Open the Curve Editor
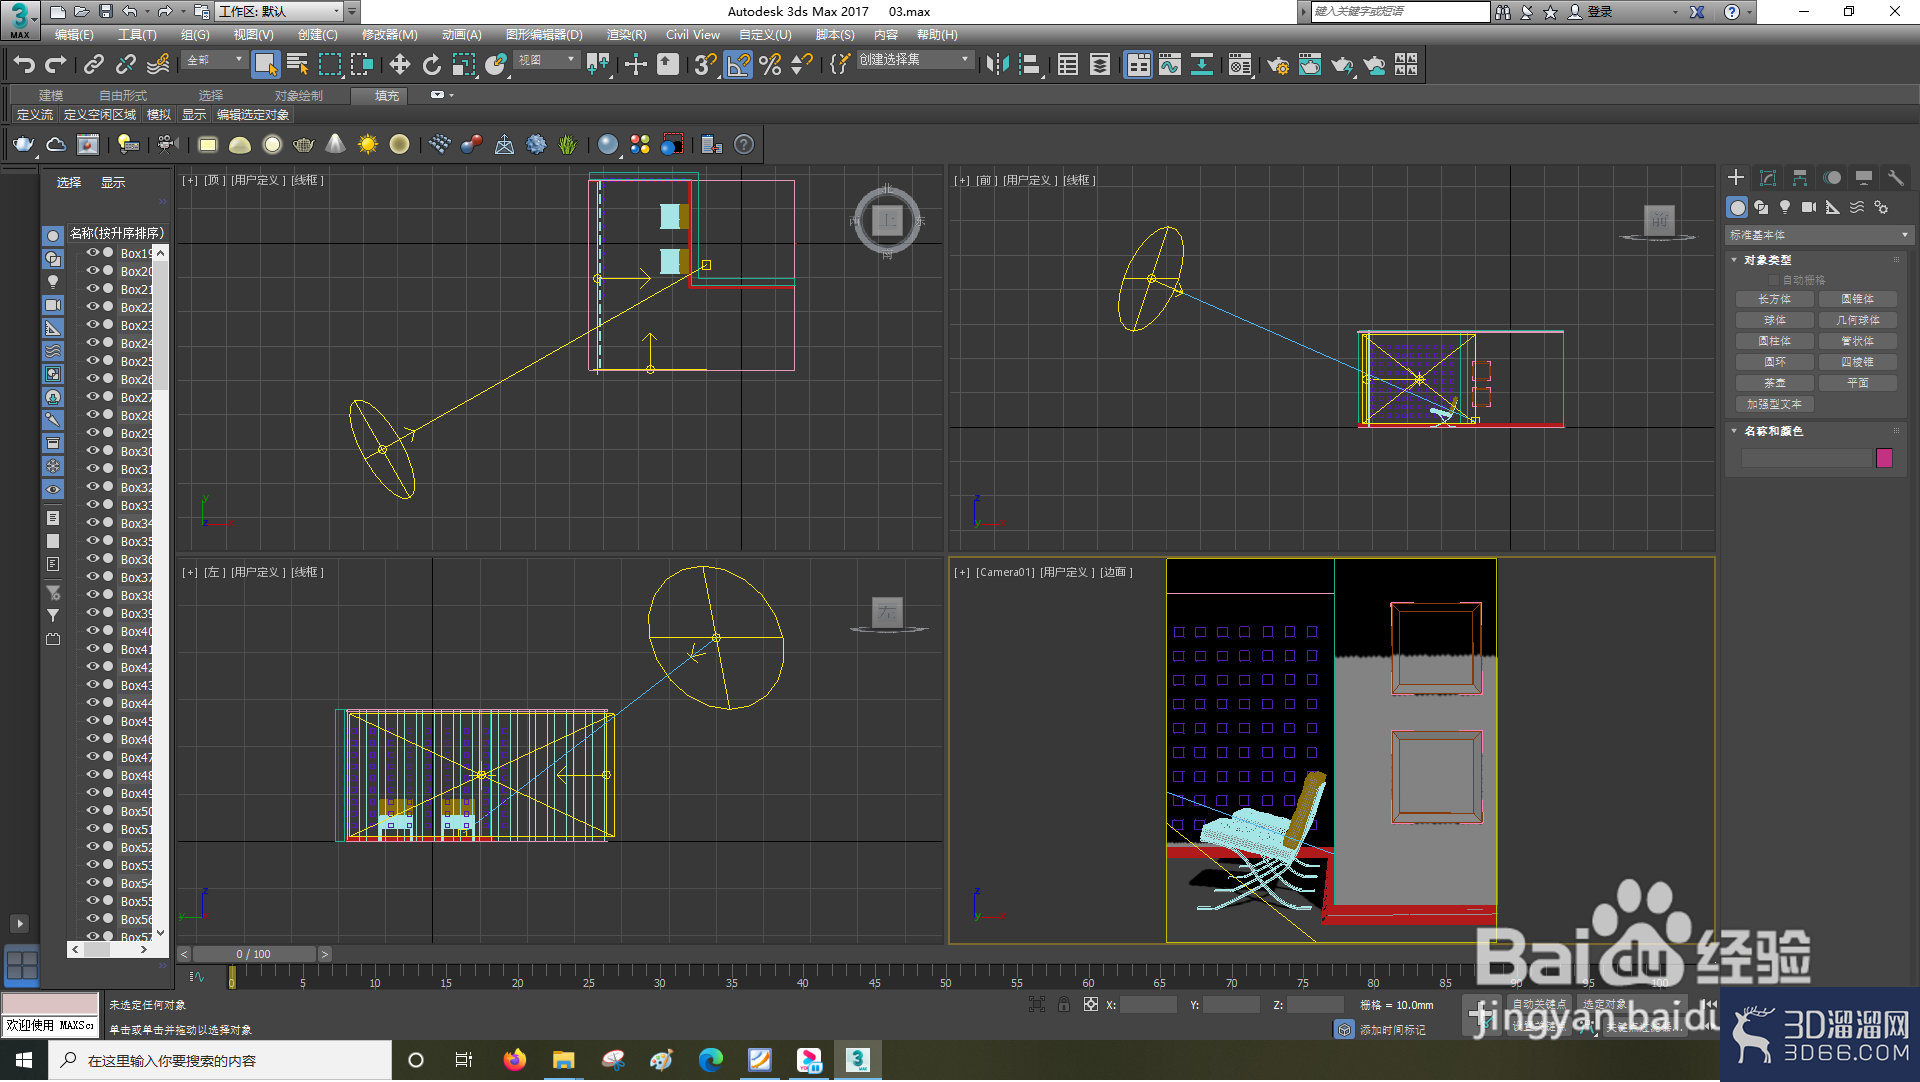The image size is (1920, 1082). (x=1170, y=65)
